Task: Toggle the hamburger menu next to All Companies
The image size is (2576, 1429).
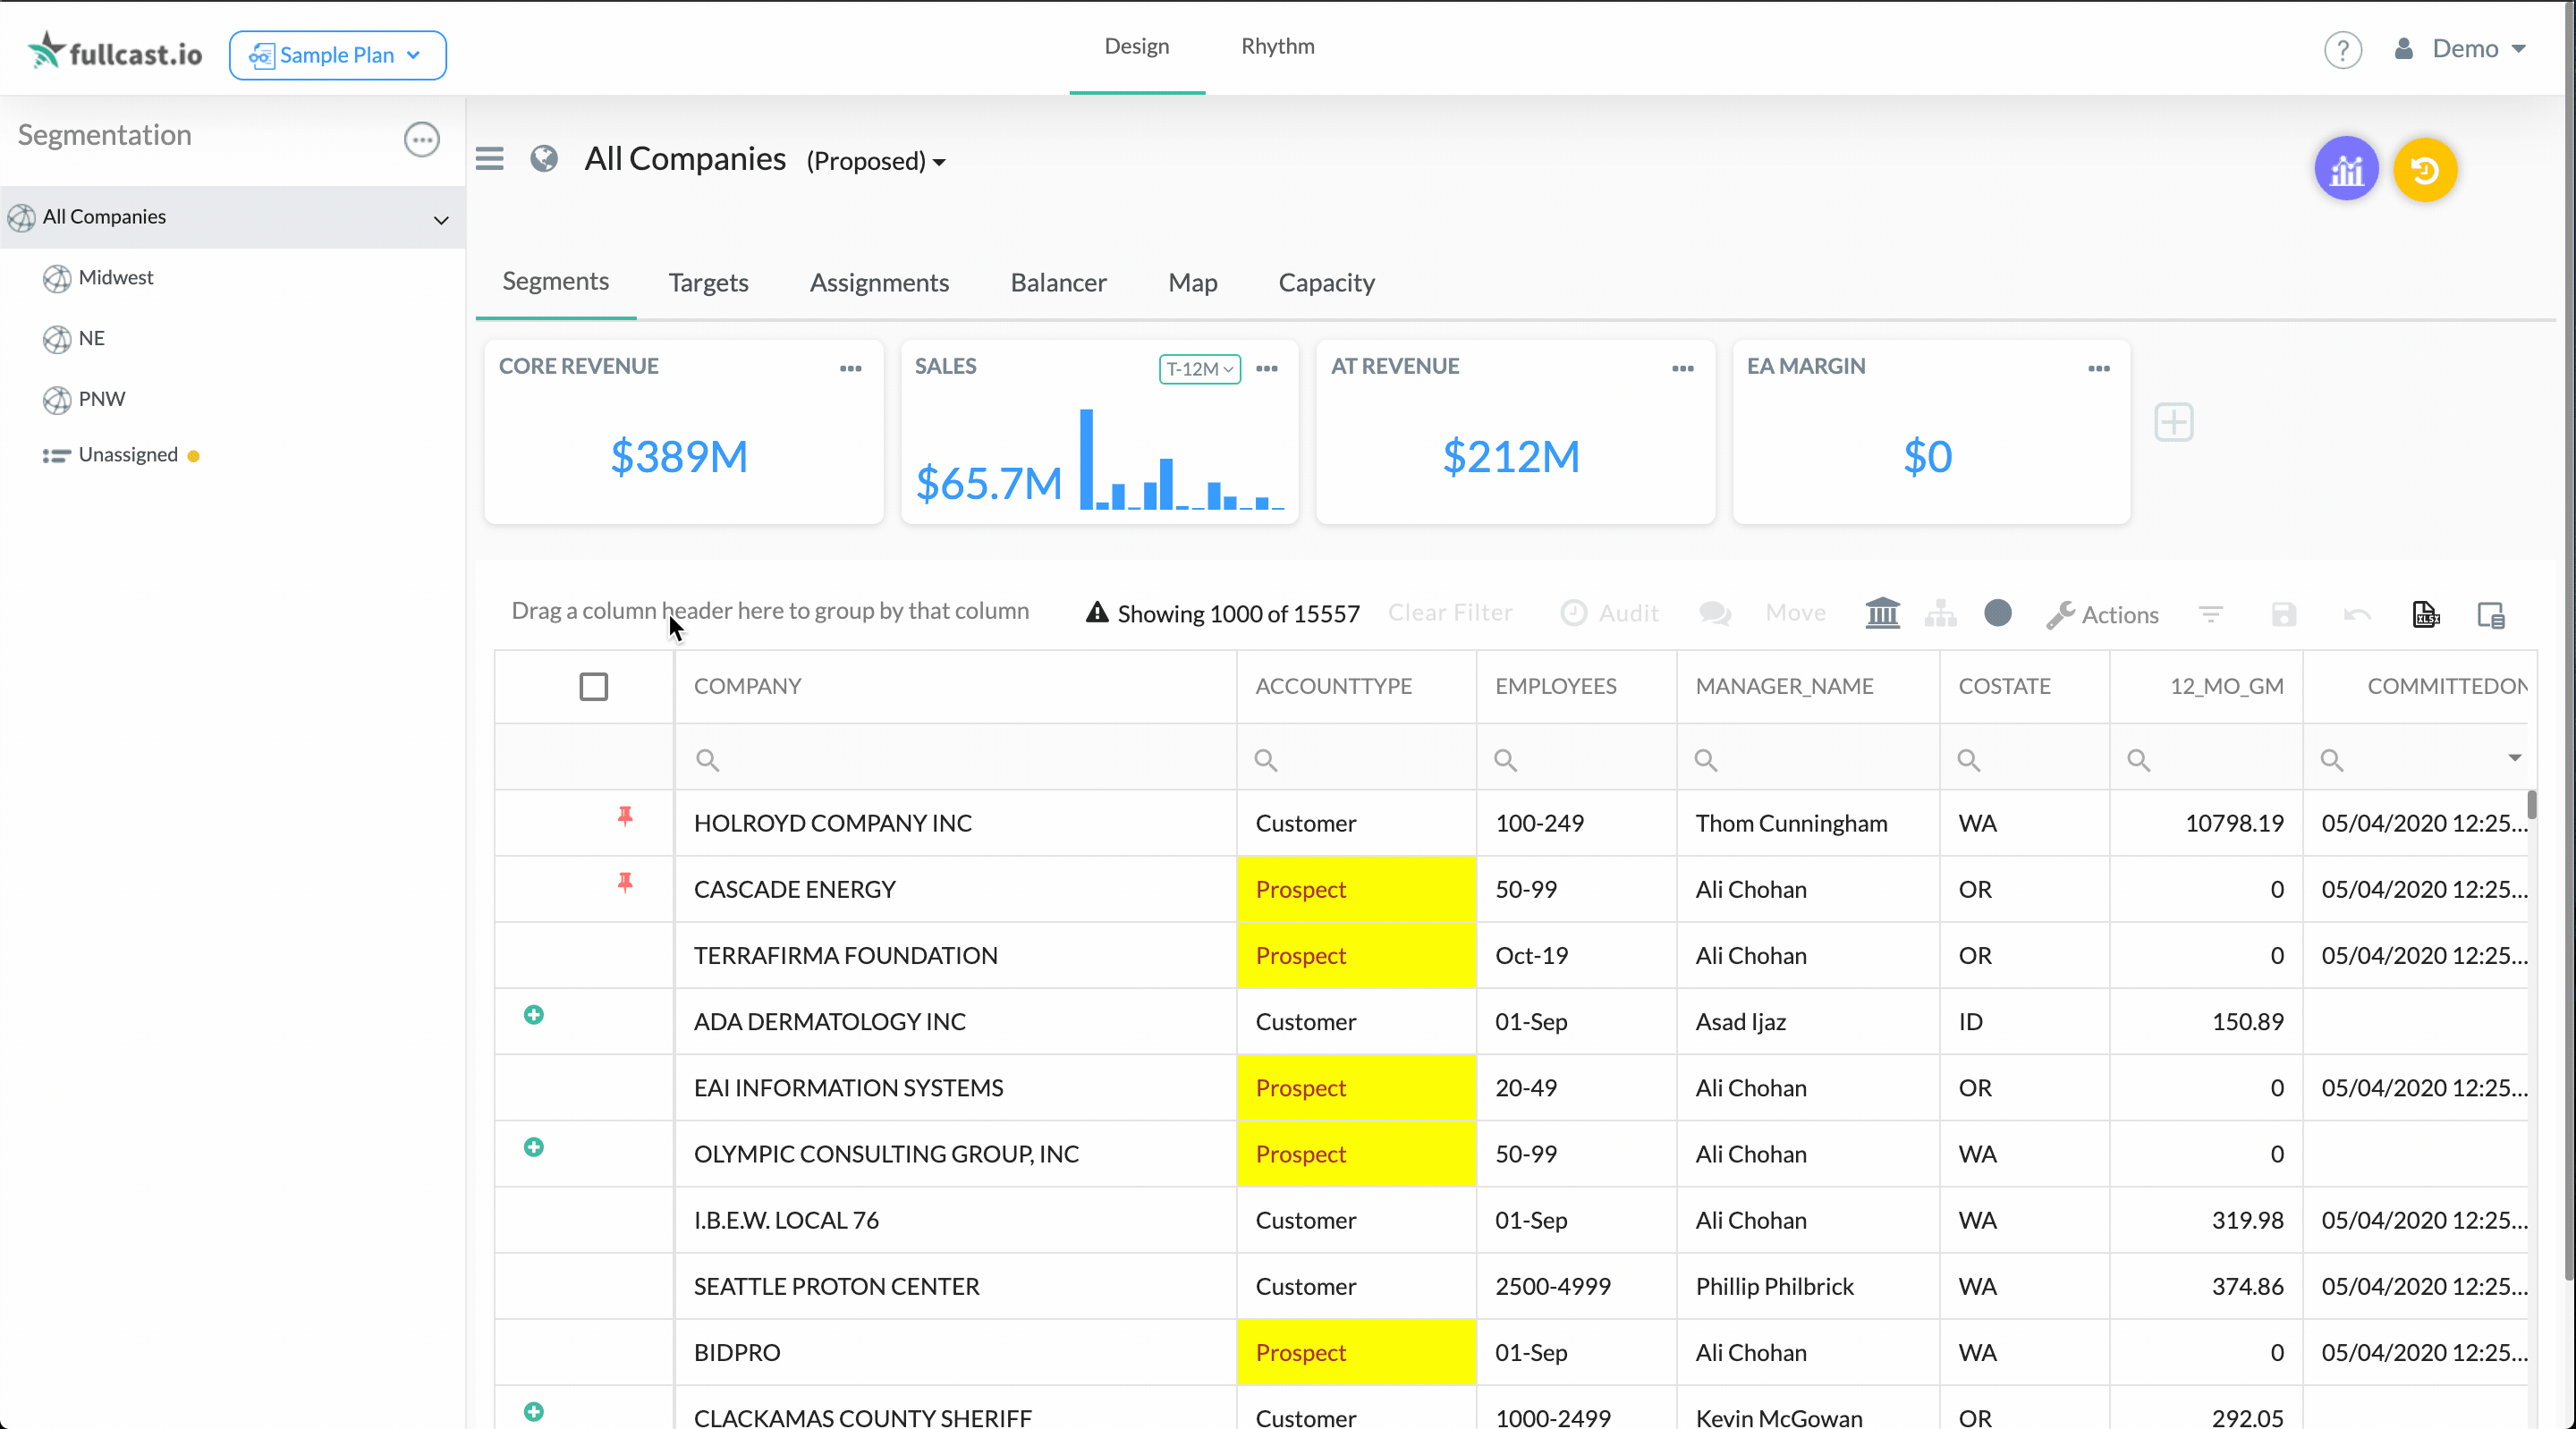Action: coord(489,158)
